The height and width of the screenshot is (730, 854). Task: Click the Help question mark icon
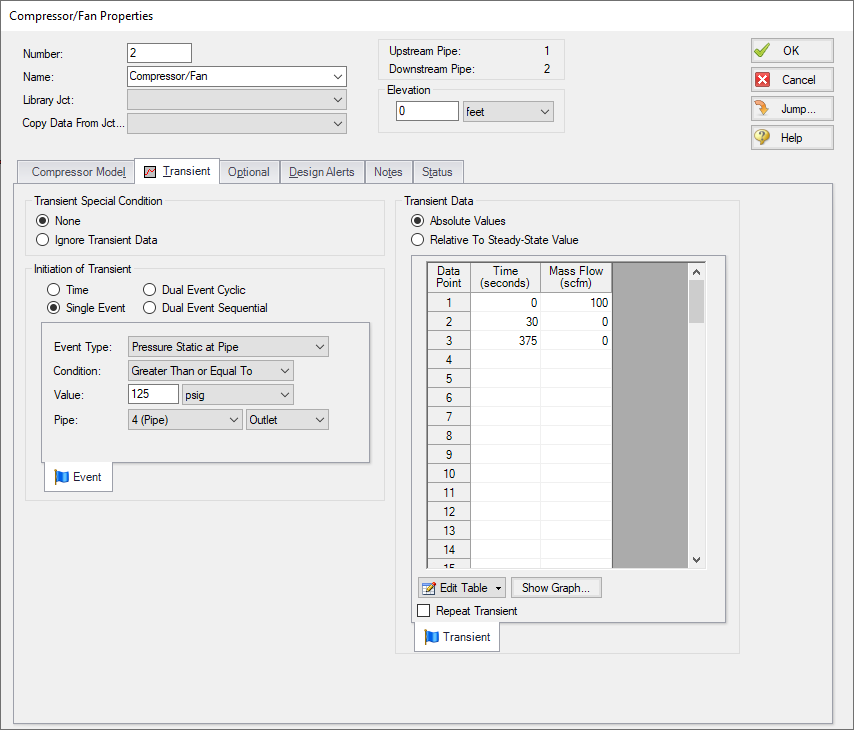click(x=763, y=138)
